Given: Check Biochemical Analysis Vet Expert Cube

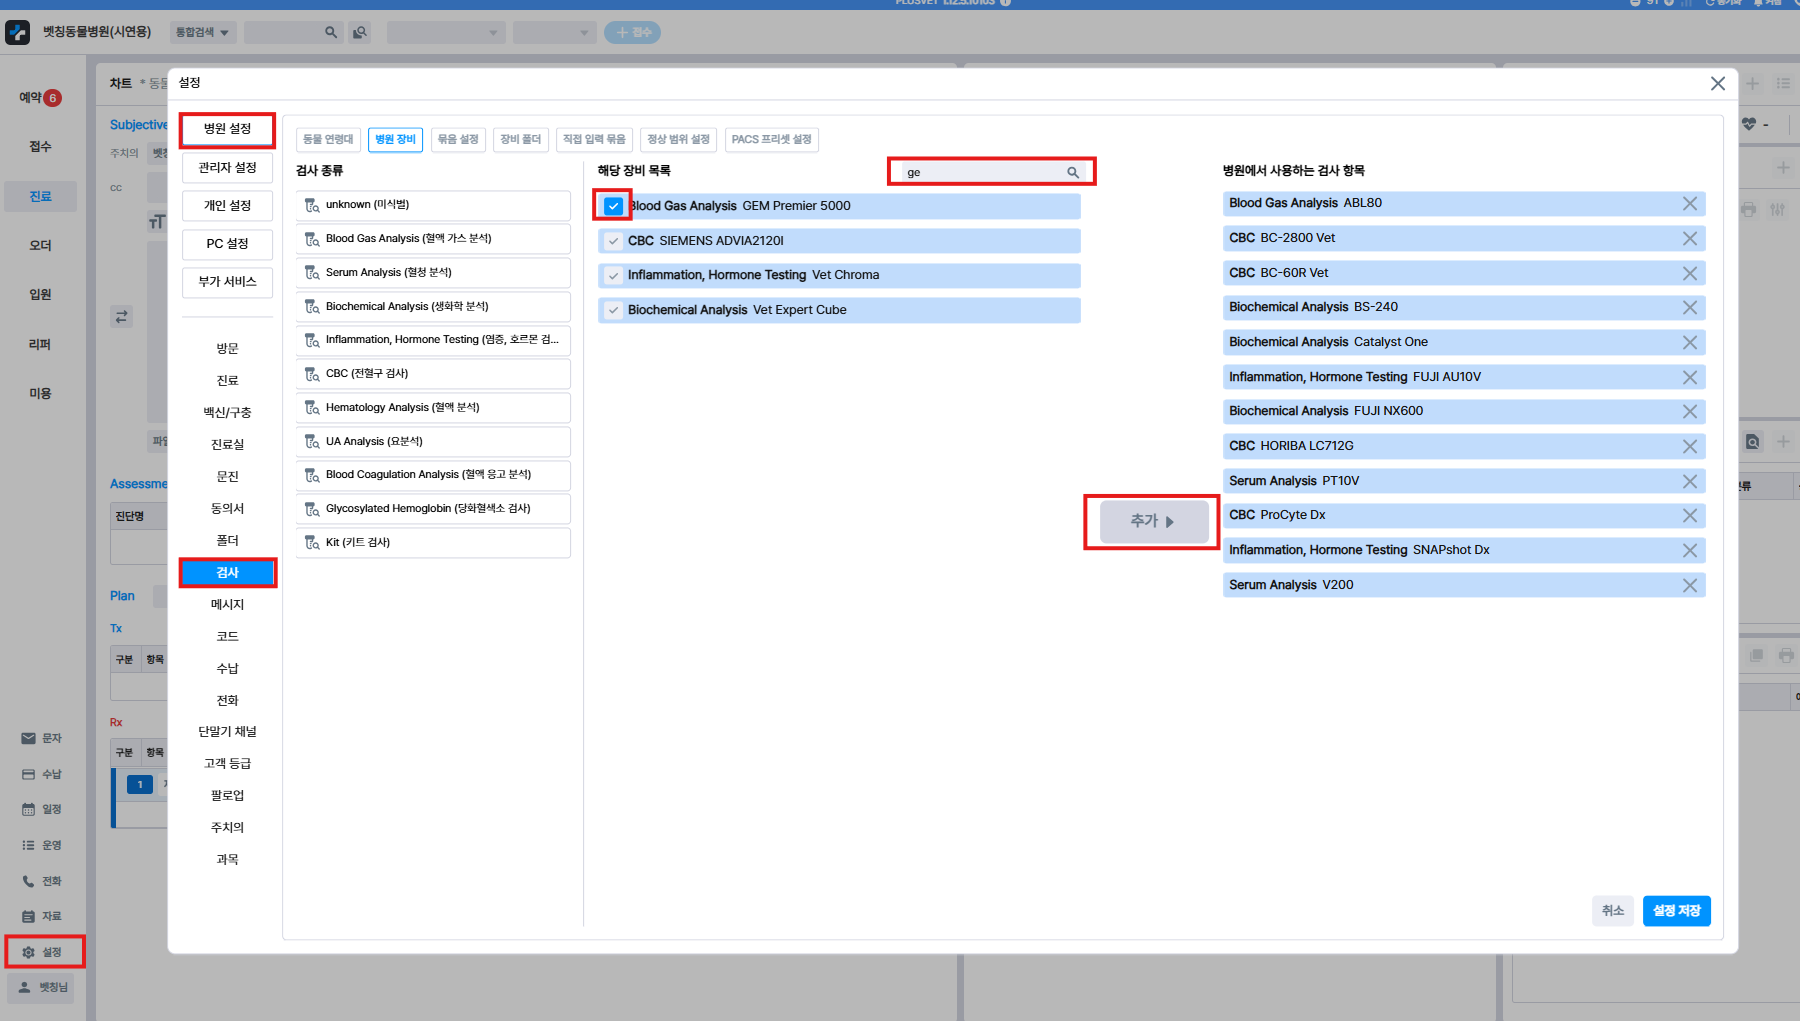Looking at the screenshot, I should [613, 310].
